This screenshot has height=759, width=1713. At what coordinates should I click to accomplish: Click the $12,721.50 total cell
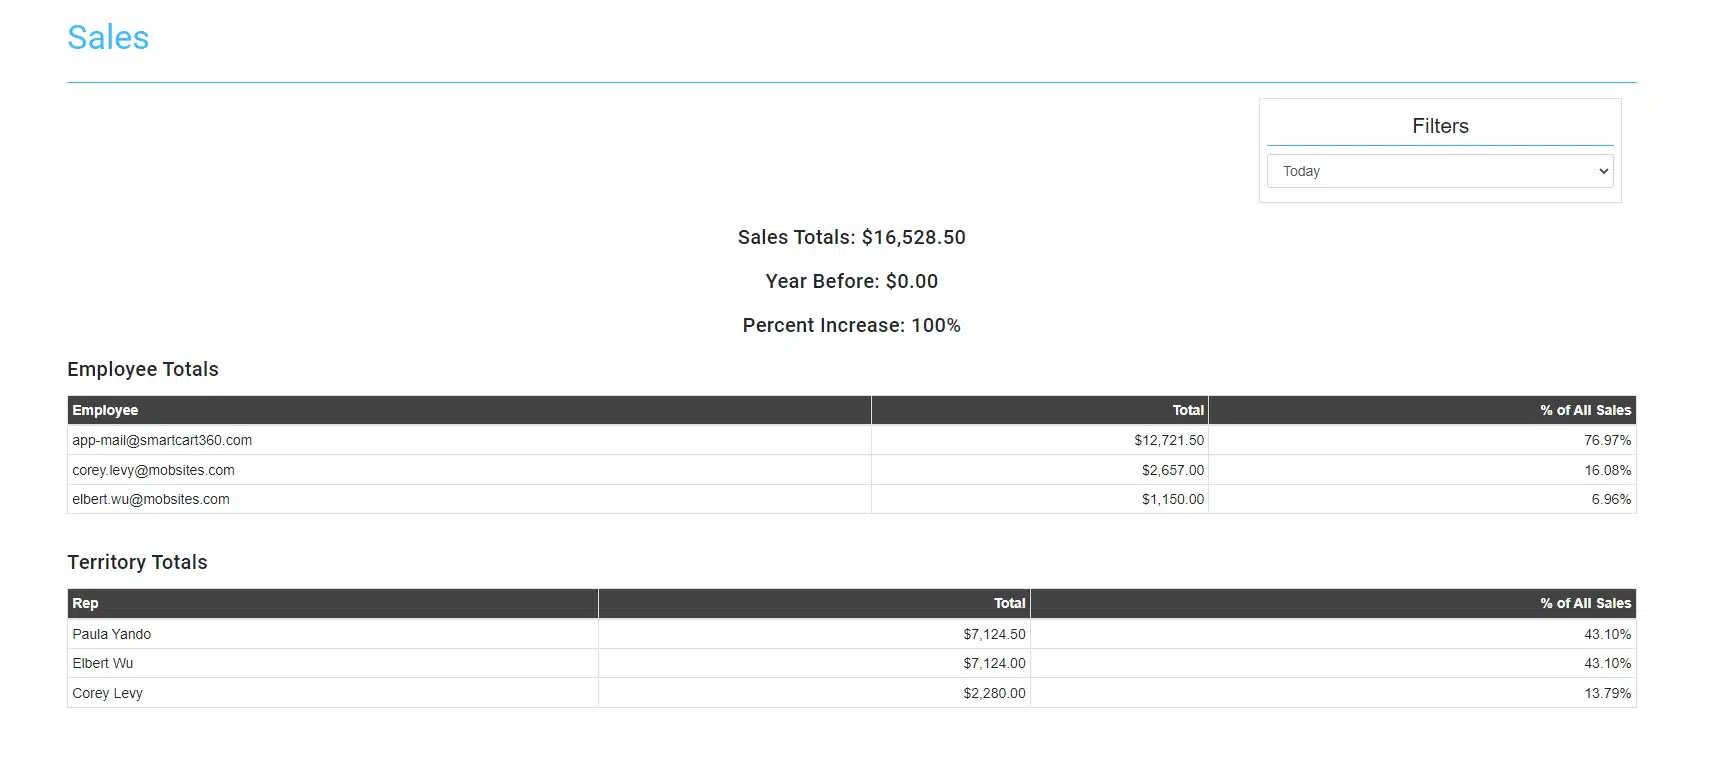point(1168,440)
